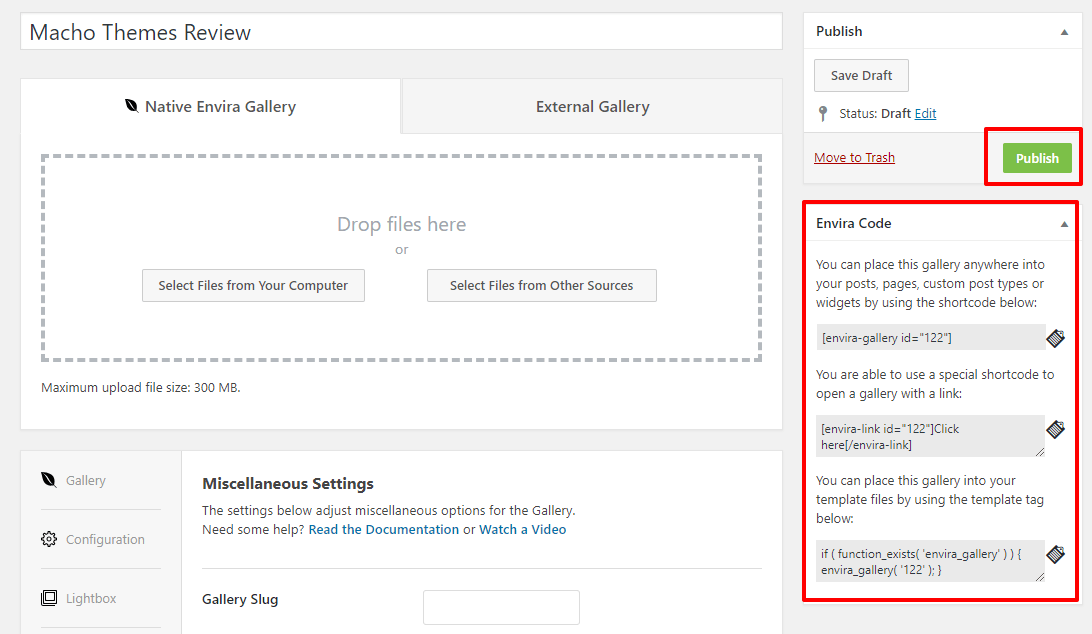
Task: Switch to the Native Envira Gallery tab
Action: [210, 106]
